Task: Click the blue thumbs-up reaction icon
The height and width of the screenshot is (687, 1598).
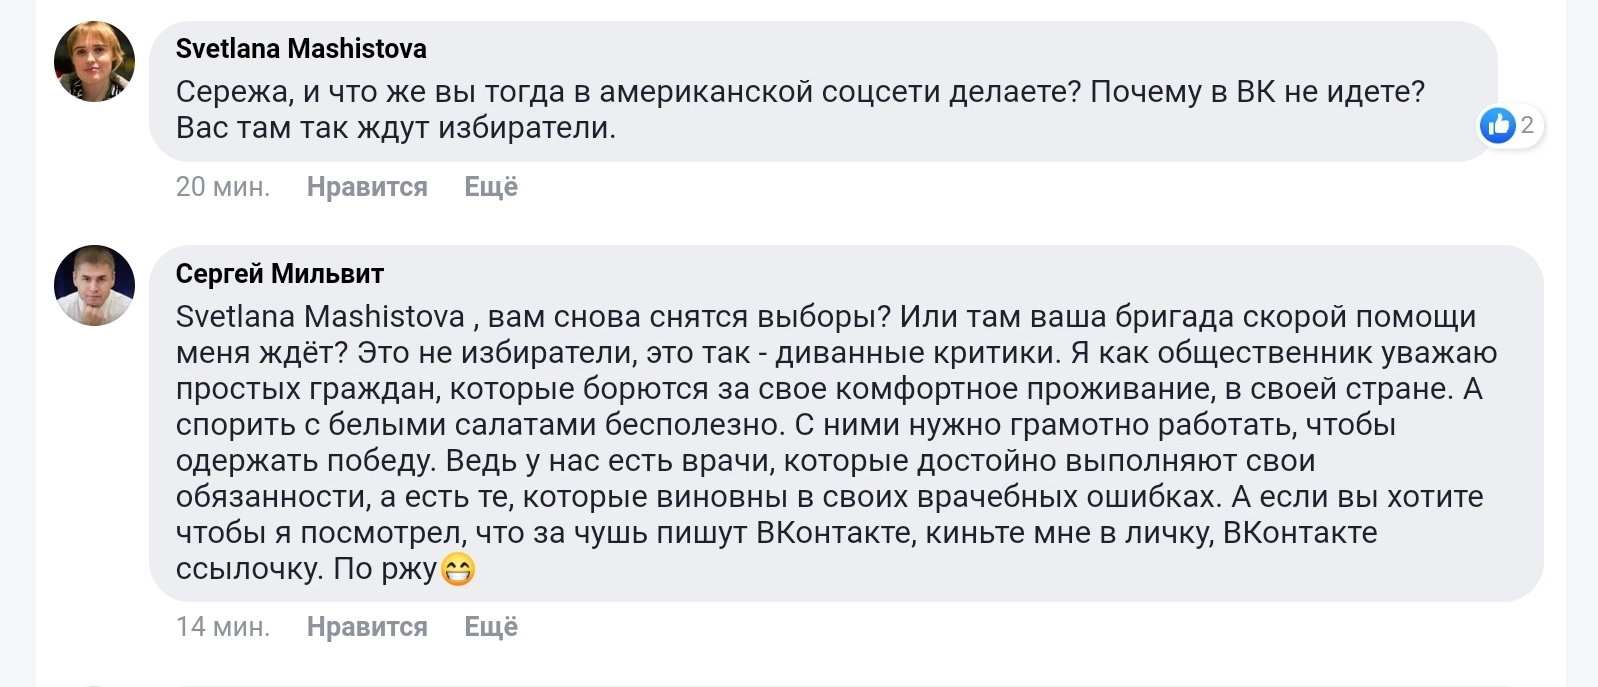Action: pyautogui.click(x=1497, y=125)
